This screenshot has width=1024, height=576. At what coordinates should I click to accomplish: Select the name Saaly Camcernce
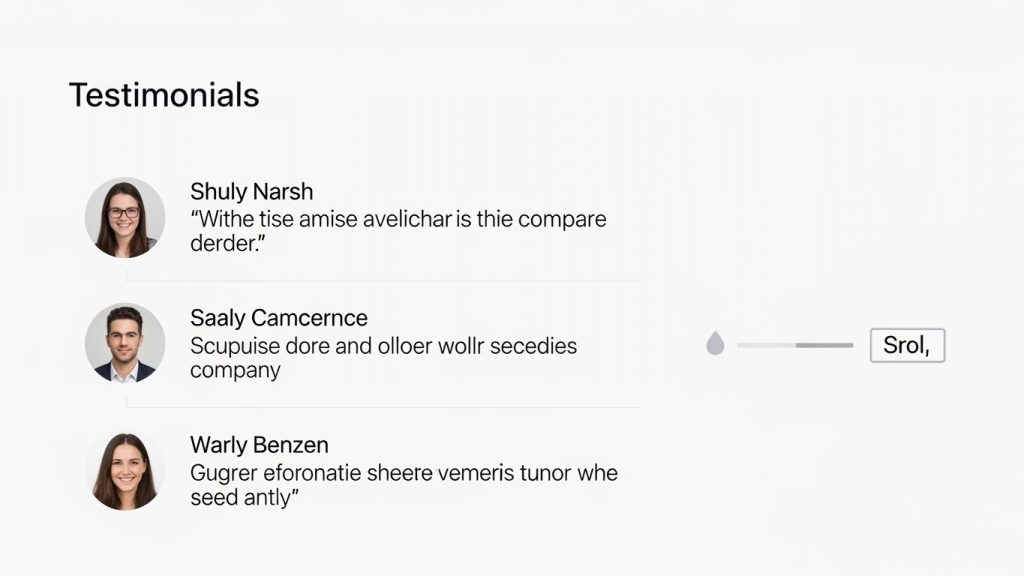(x=279, y=318)
